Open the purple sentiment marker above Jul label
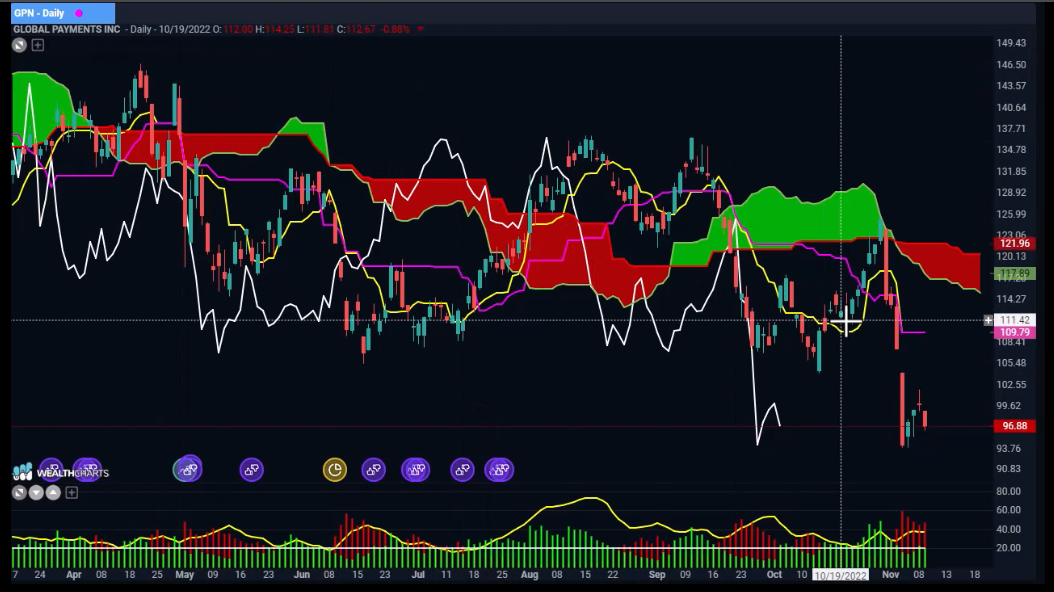 [x=415, y=469]
